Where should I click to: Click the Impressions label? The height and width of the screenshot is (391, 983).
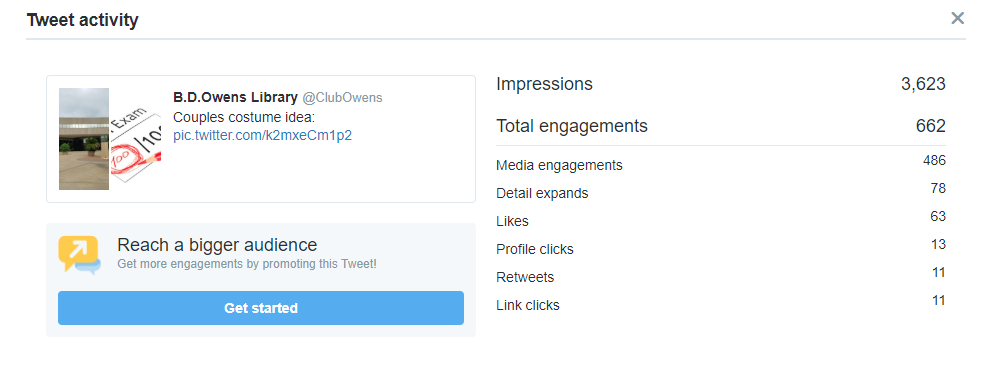pos(544,84)
